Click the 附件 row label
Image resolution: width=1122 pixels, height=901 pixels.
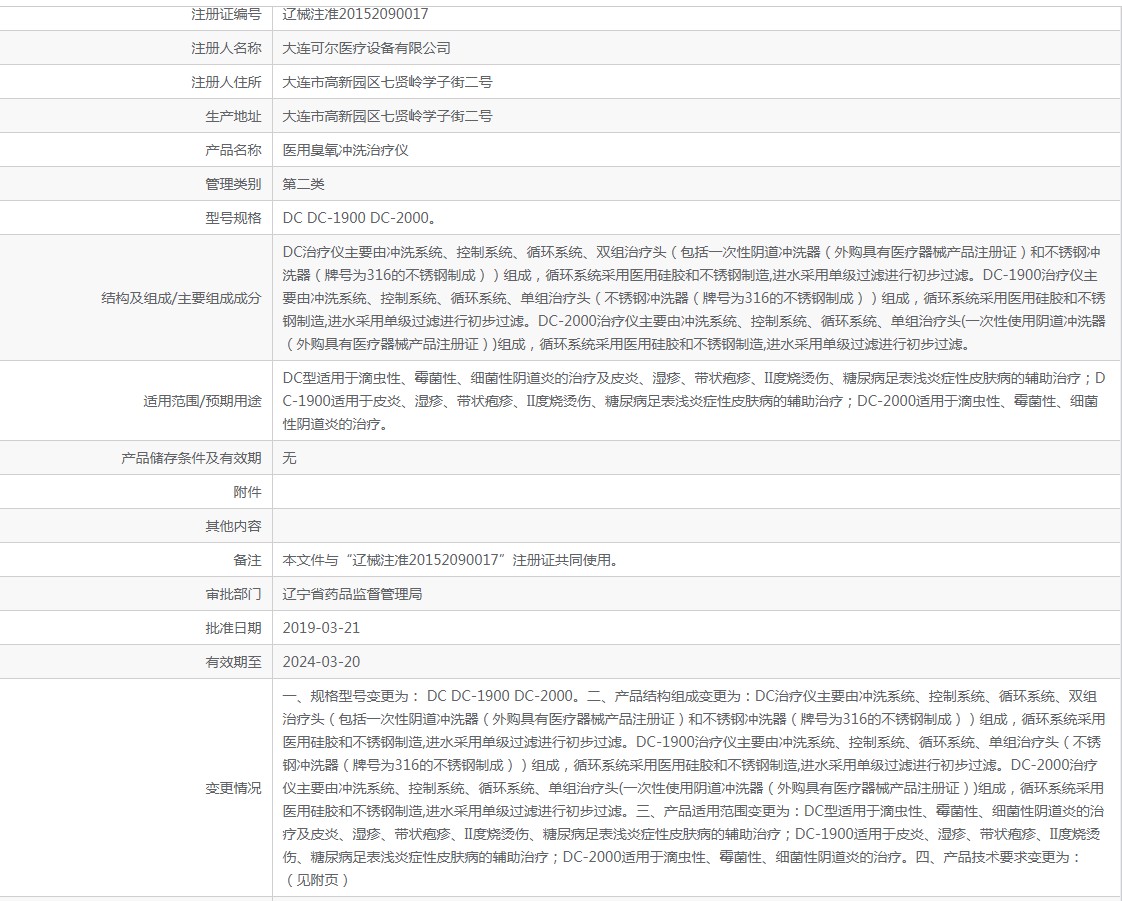pyautogui.click(x=248, y=492)
